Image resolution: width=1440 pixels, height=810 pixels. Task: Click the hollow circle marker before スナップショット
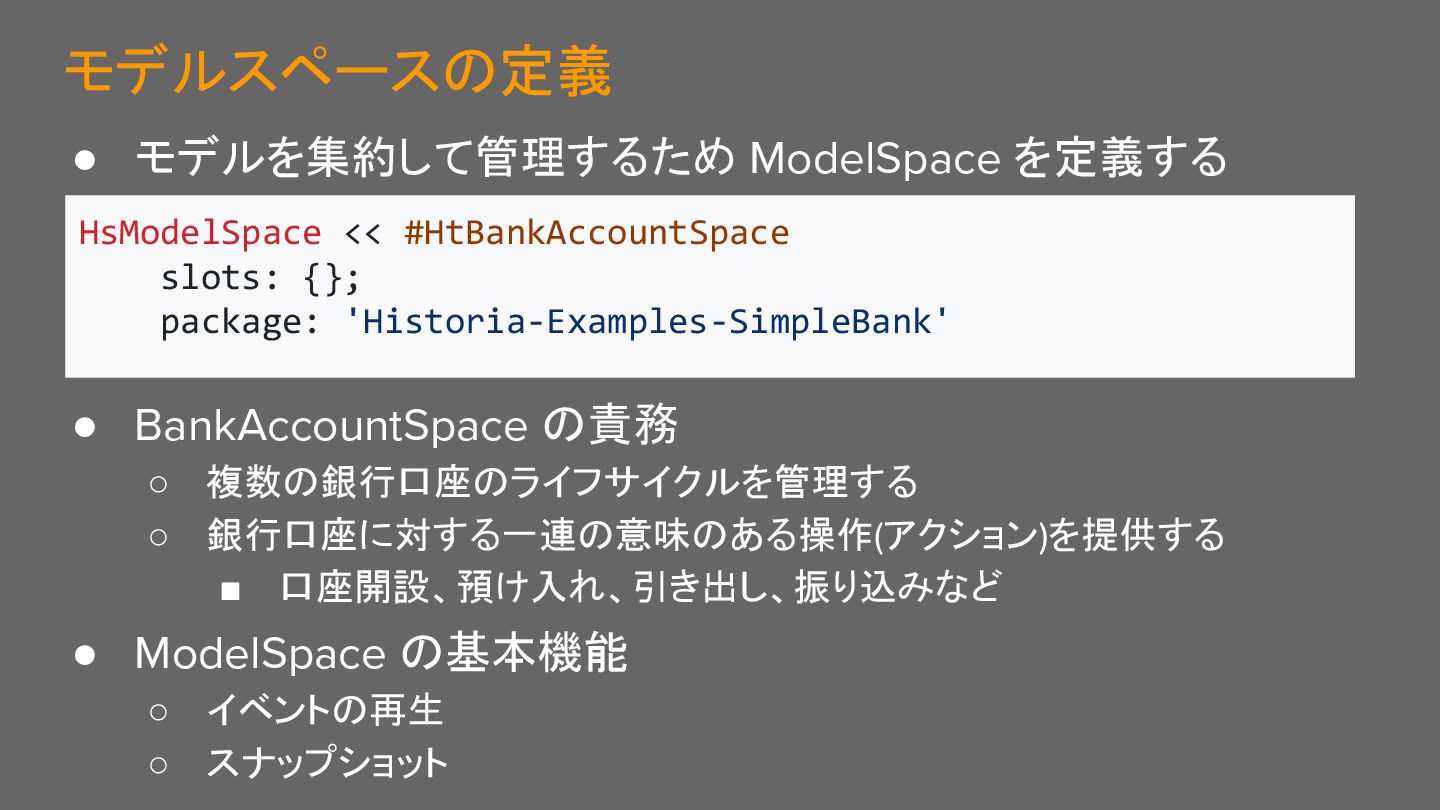pos(160,766)
